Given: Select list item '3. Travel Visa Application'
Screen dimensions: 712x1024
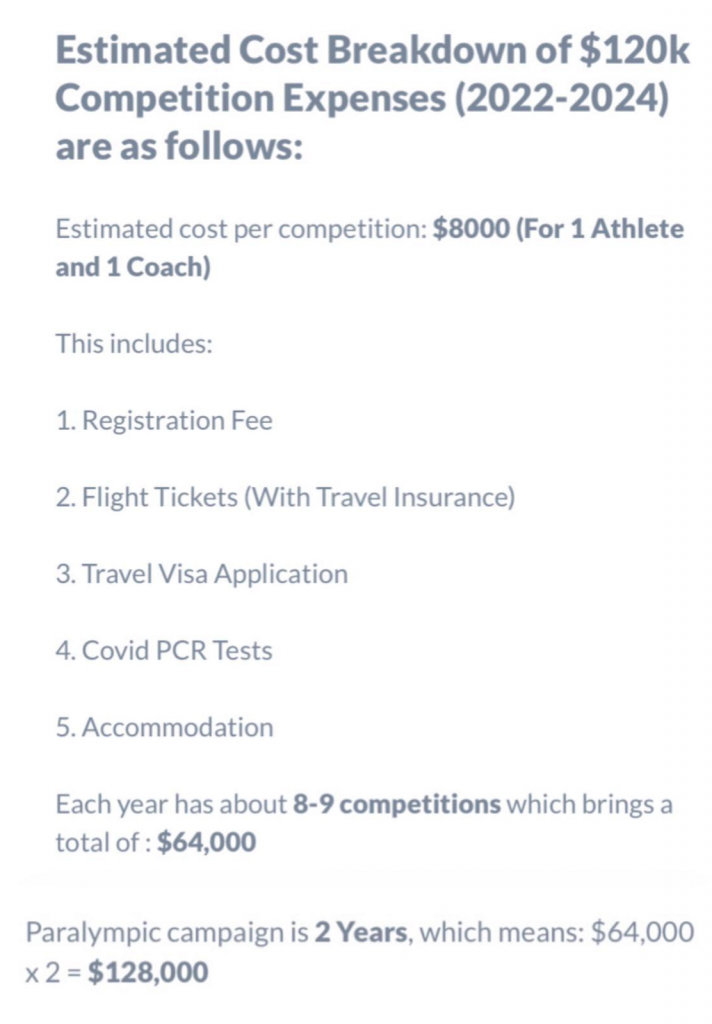Looking at the screenshot, I should [202, 574].
